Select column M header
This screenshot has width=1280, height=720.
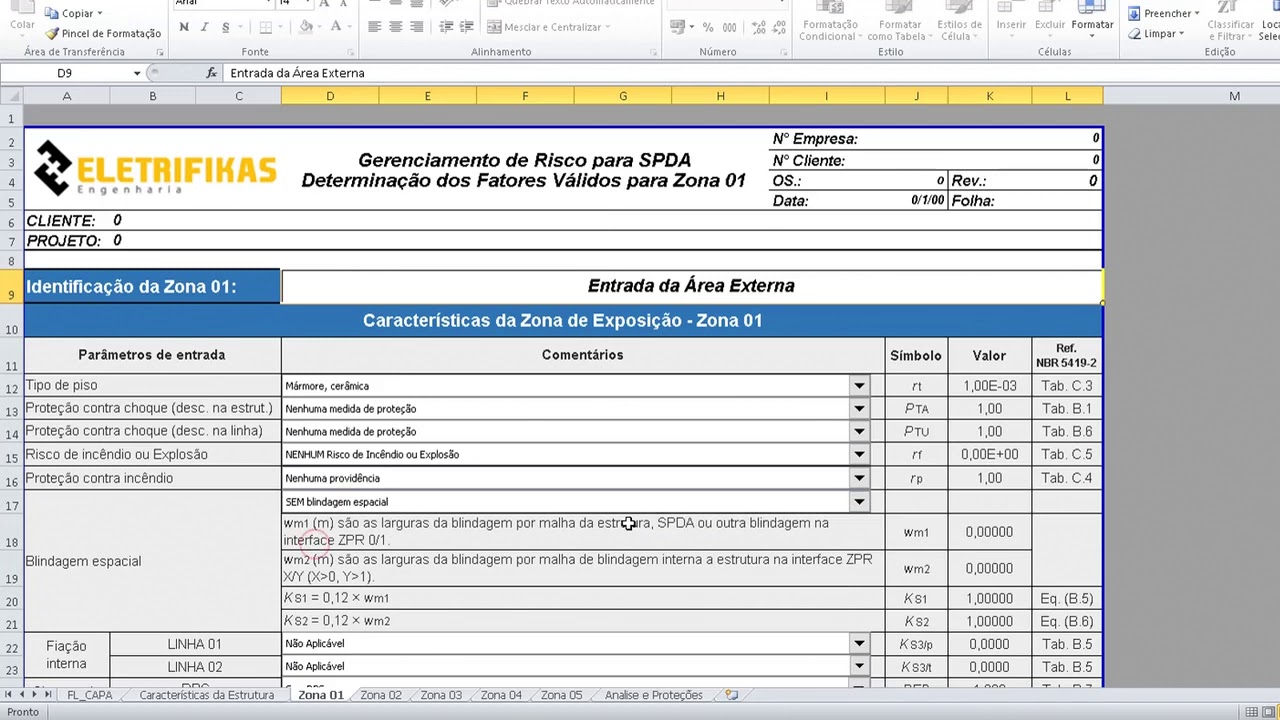point(1234,96)
